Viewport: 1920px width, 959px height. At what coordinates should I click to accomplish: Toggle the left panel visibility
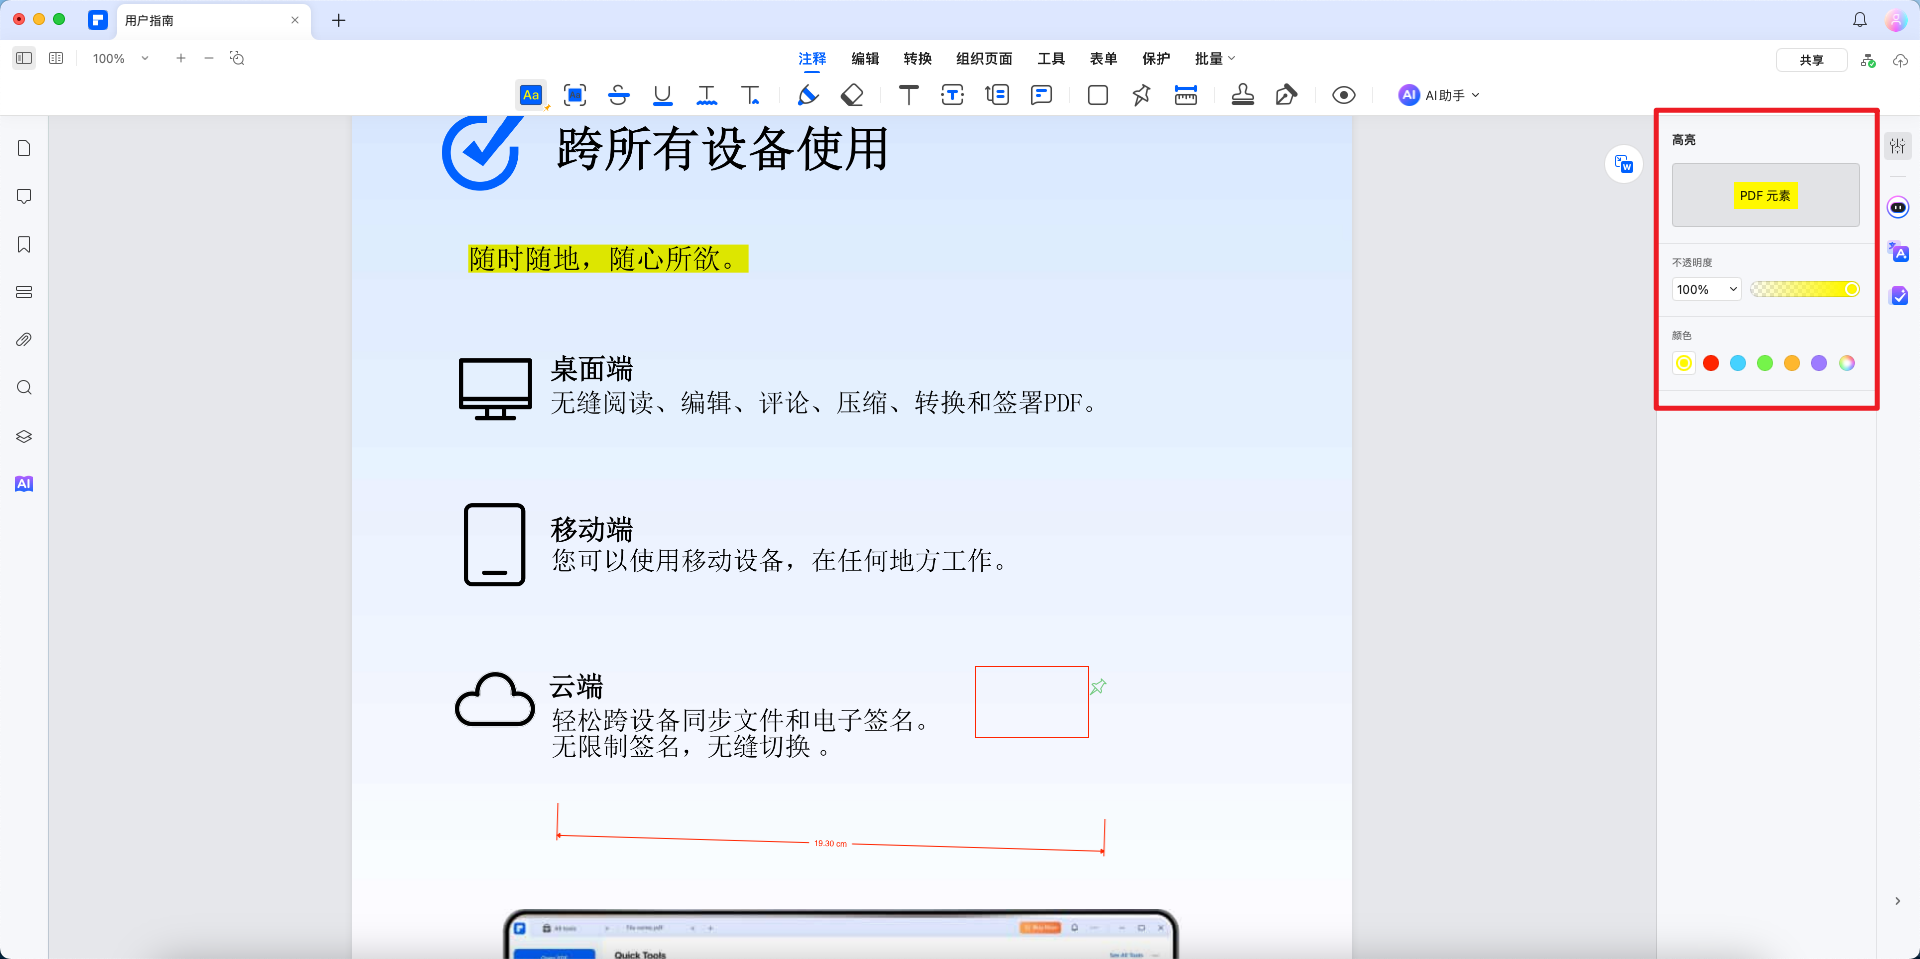[x=24, y=58]
